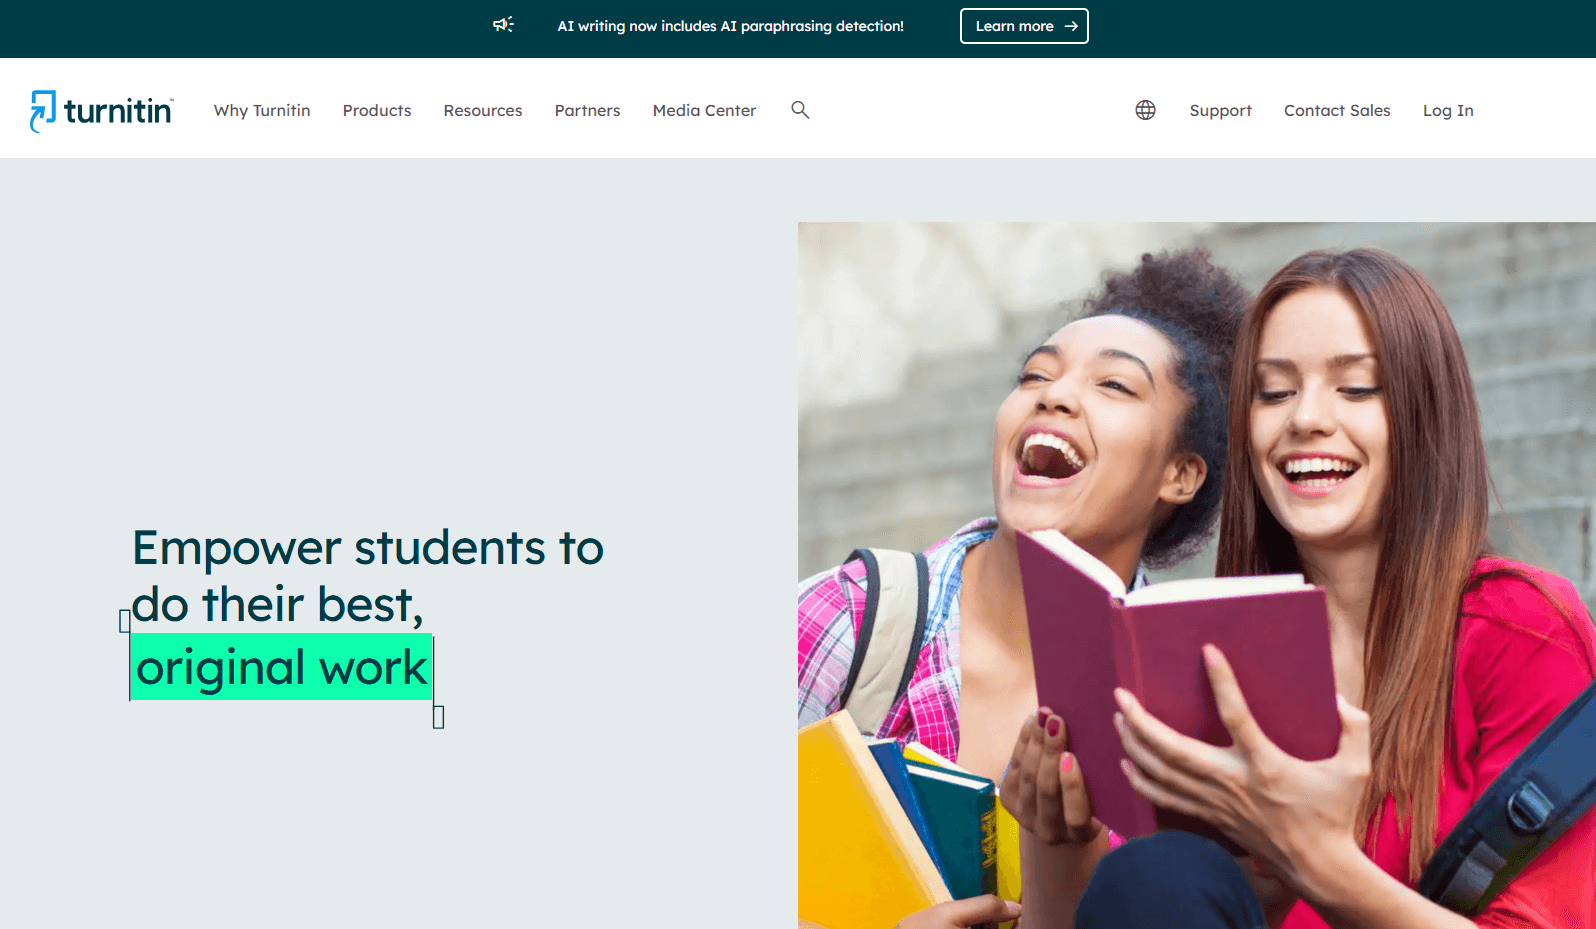Screen dimensions: 1596x929
Task: Open the Partners menu item
Action: coord(588,110)
